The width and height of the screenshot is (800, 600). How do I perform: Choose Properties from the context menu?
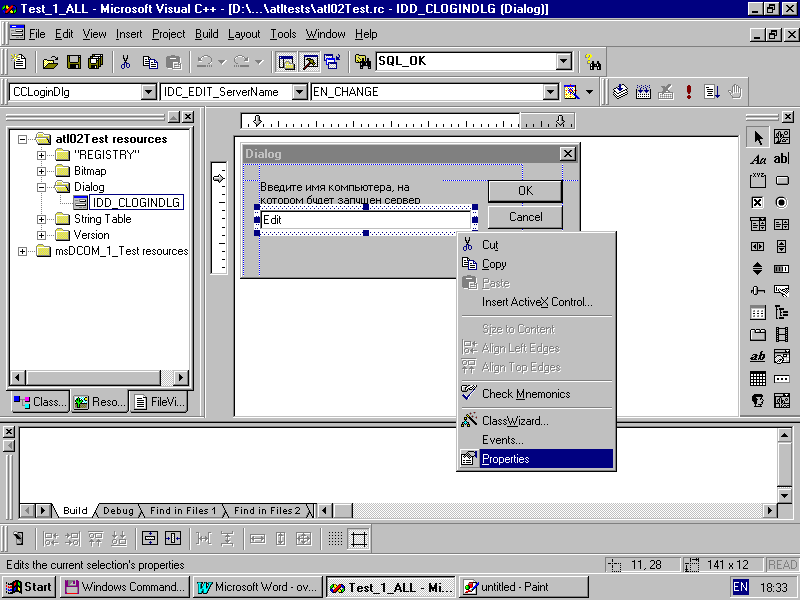click(x=536, y=459)
